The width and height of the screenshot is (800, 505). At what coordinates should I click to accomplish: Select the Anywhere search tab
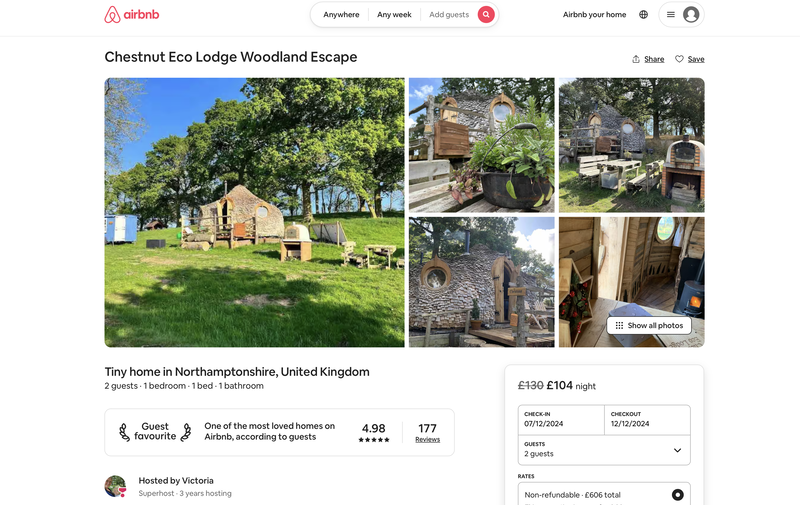341,14
